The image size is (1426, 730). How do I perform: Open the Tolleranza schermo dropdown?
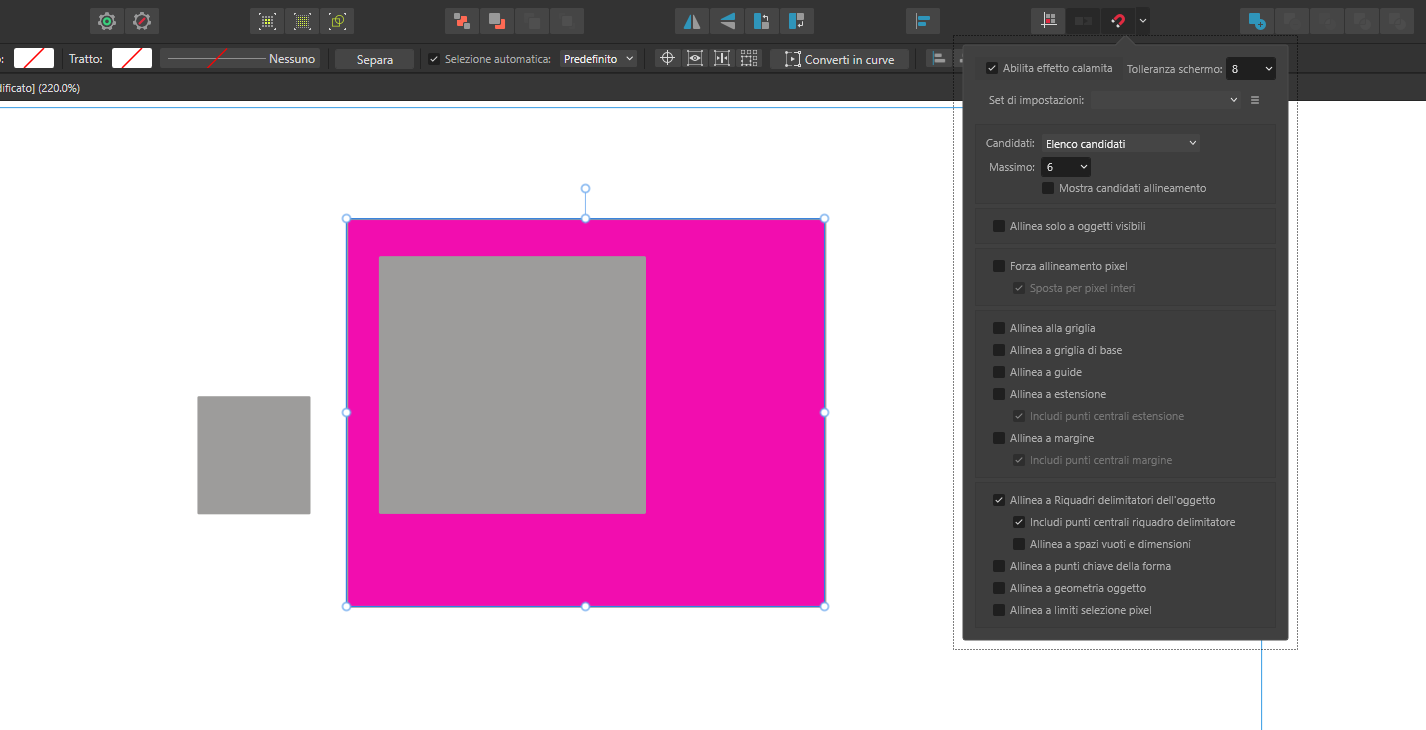coord(1250,69)
